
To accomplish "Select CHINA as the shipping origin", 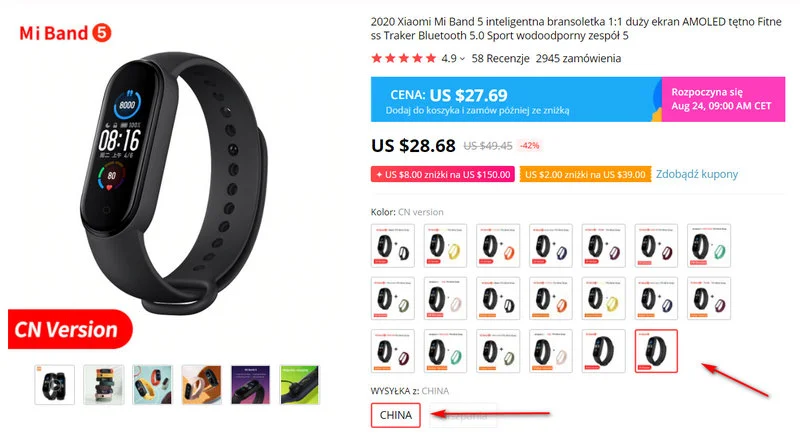I will [x=395, y=415].
